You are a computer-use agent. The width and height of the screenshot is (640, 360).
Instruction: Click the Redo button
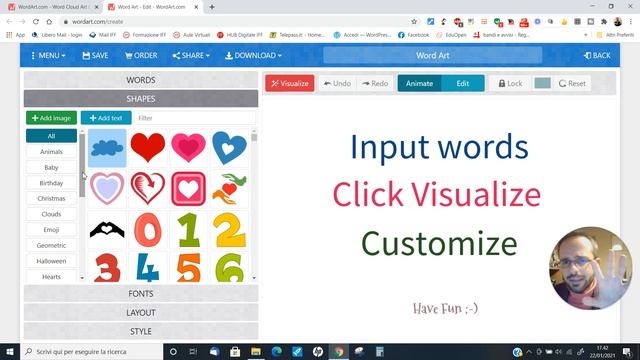[375, 83]
